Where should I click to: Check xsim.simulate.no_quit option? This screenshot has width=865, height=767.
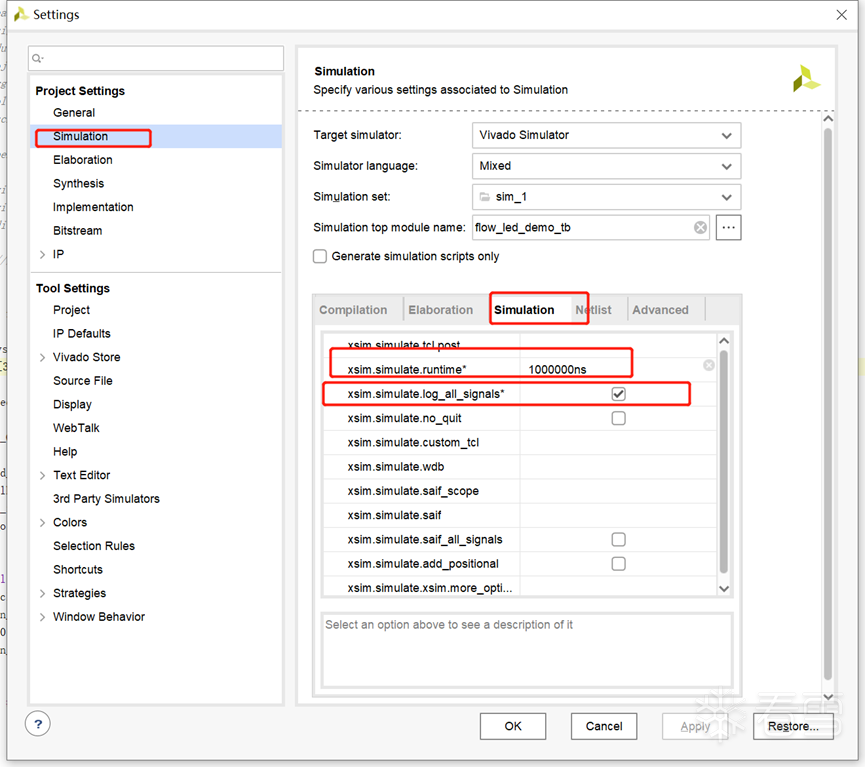618,418
